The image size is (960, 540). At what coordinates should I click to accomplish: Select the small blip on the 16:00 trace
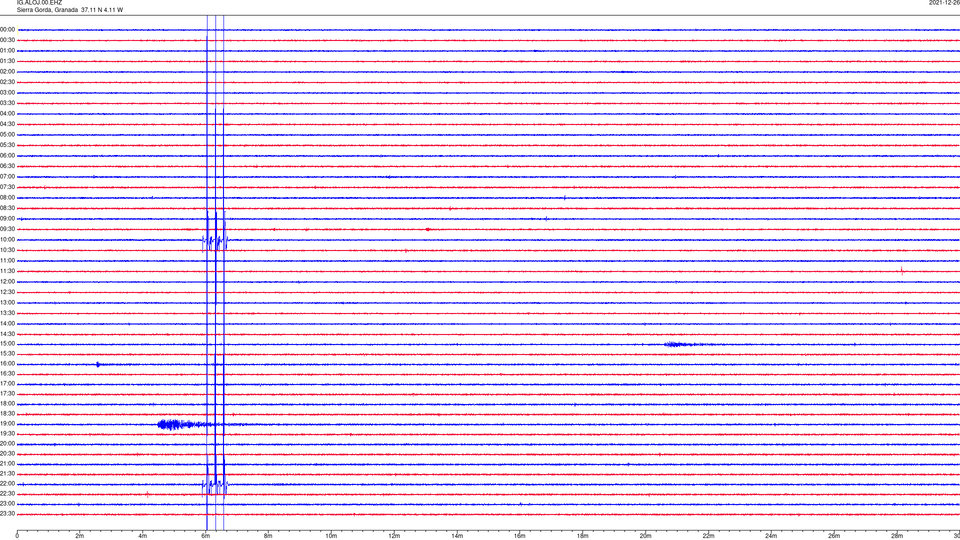point(98,364)
